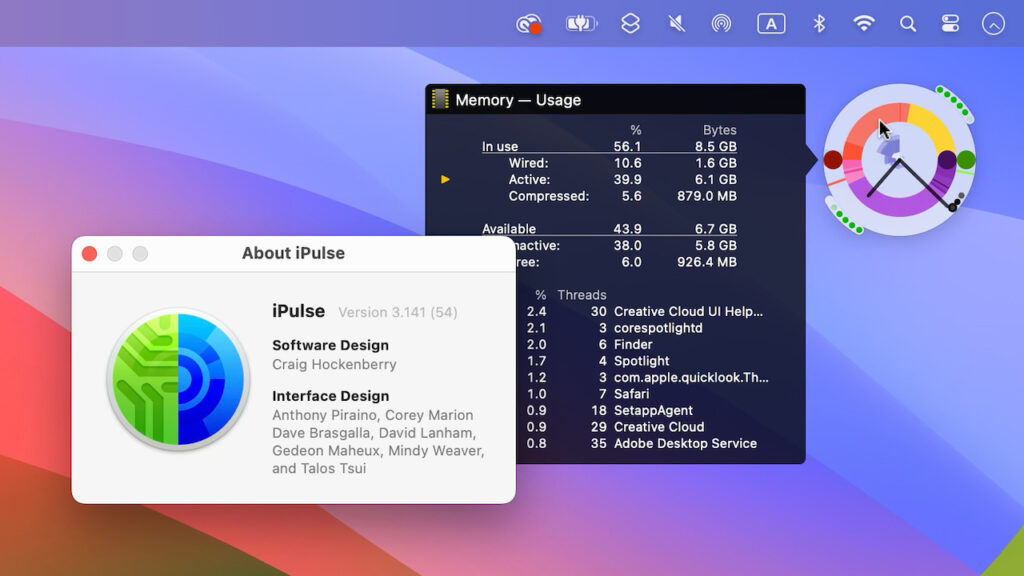The width and height of the screenshot is (1024, 576).
Task: Click the circled chevron at menu bar right
Action: tap(994, 23)
